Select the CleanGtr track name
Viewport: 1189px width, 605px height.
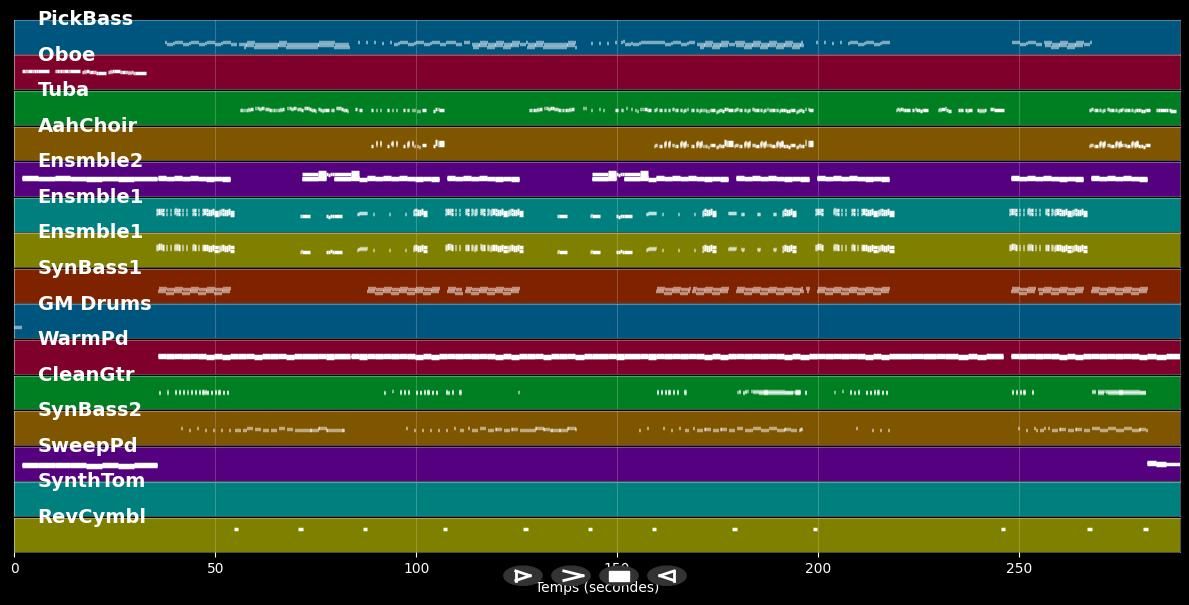point(86,375)
